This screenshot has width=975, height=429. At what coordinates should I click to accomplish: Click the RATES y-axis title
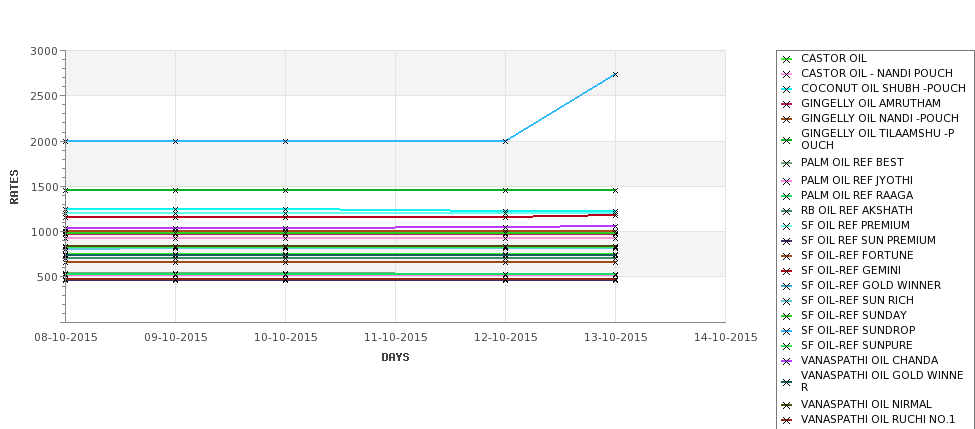(14, 187)
